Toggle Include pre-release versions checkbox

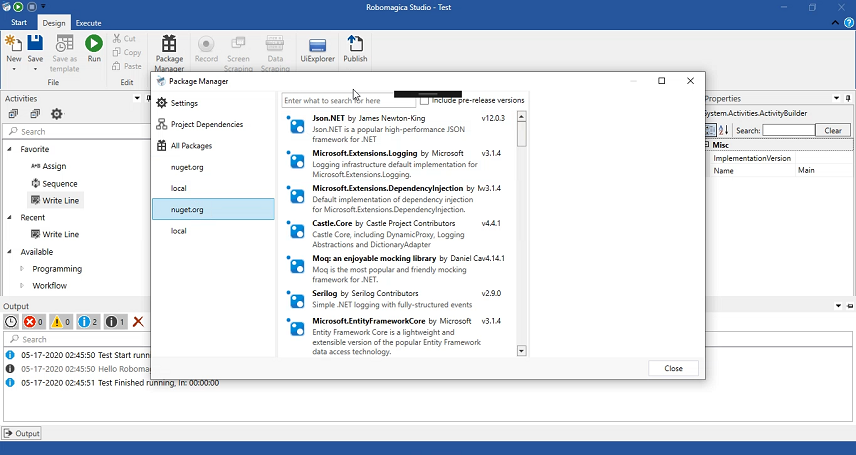coord(424,101)
